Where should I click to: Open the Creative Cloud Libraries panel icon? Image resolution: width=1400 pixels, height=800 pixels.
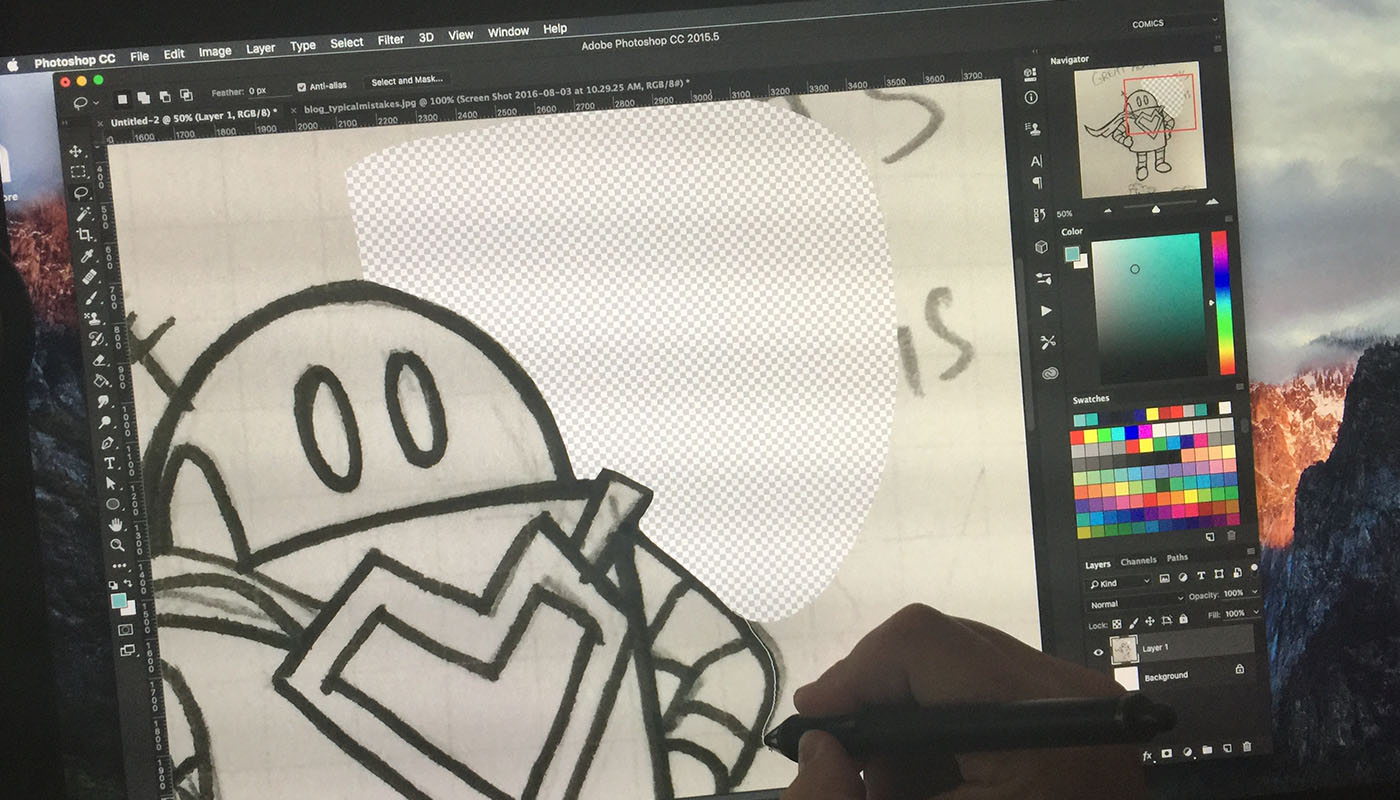pyautogui.click(x=1049, y=373)
